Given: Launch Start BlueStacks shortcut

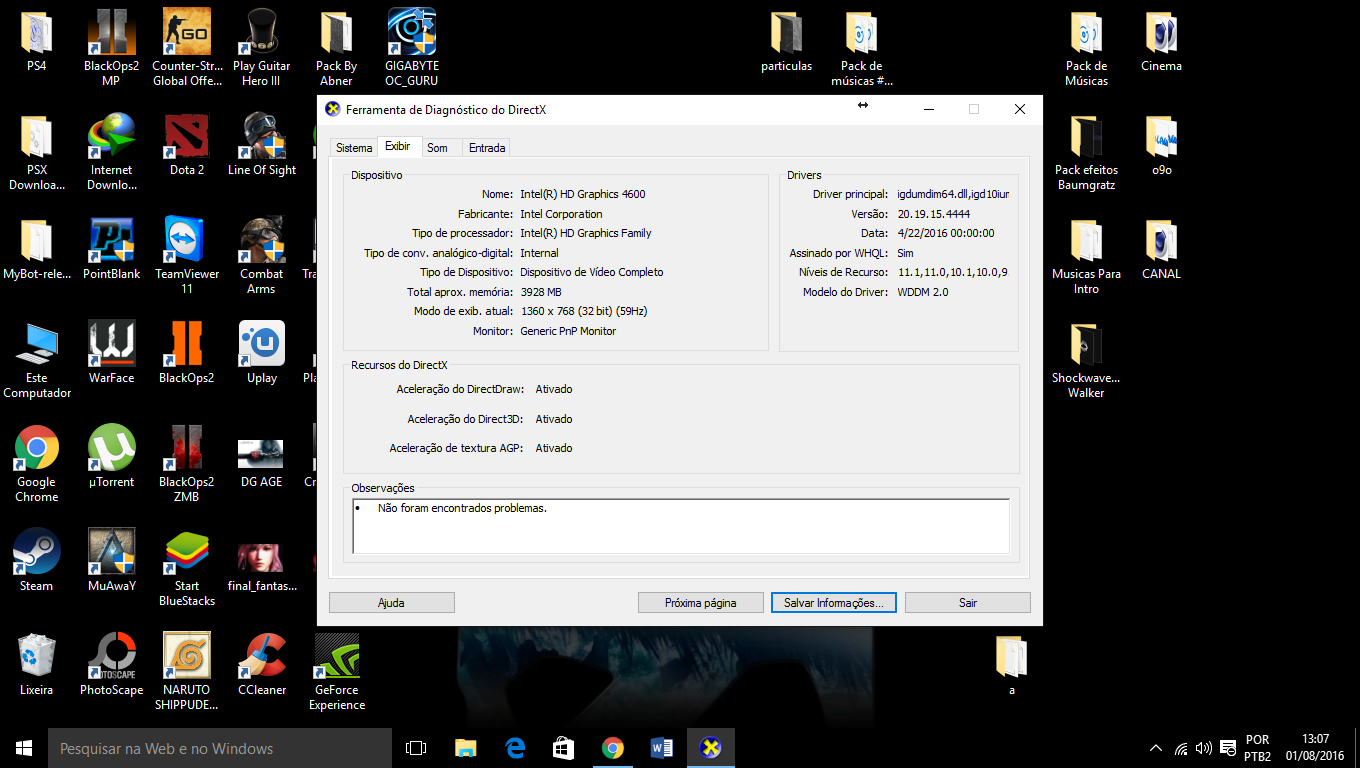Looking at the screenshot, I should (x=187, y=568).
